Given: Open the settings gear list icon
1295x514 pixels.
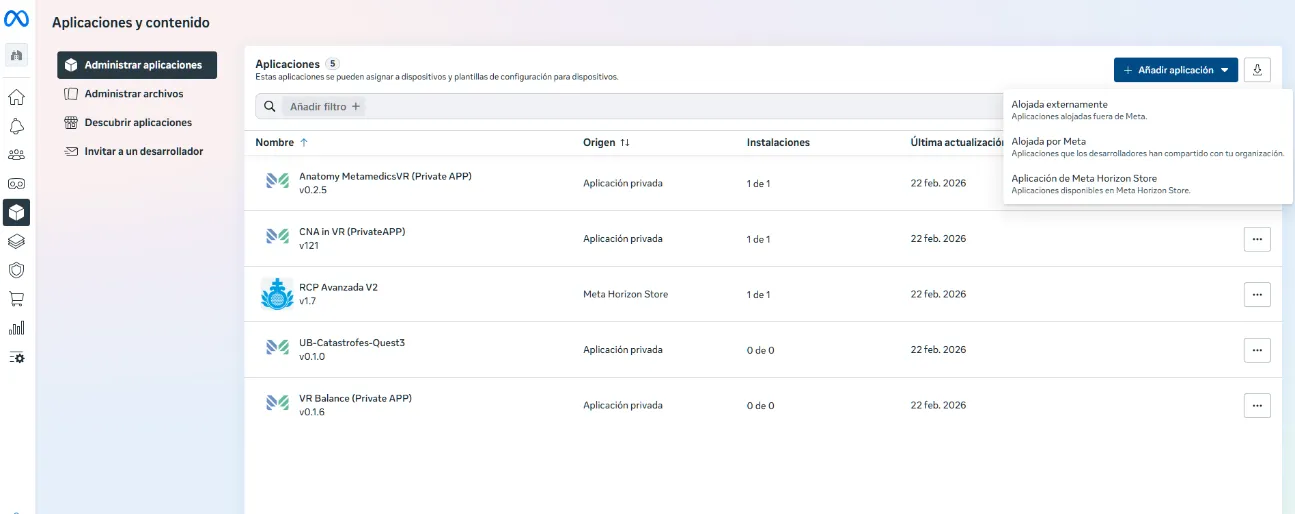Looking at the screenshot, I should point(17,357).
